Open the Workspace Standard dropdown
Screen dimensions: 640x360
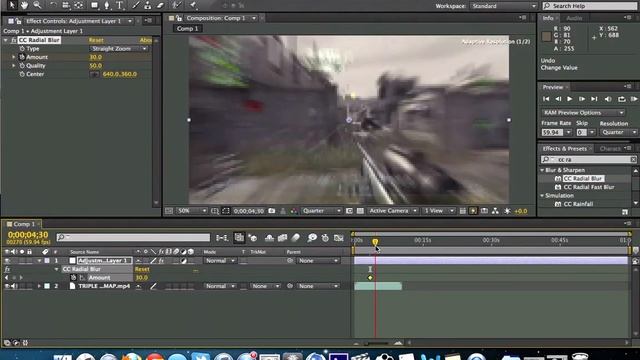[x=504, y=6]
